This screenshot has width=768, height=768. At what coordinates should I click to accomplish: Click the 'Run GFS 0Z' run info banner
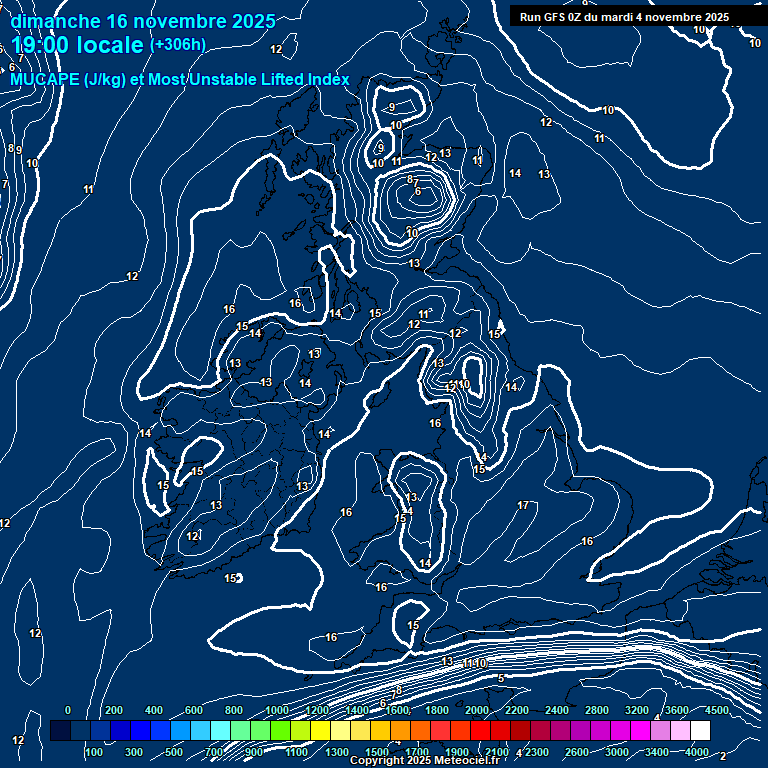624,17
